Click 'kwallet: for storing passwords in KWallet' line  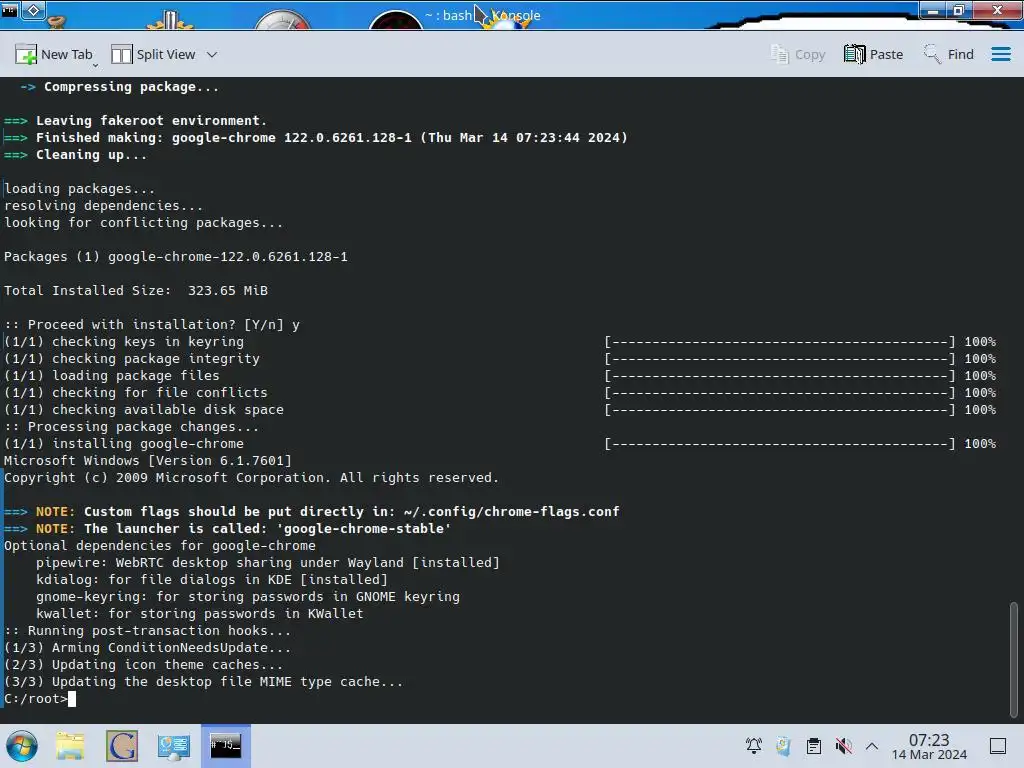pyautogui.click(x=199, y=613)
